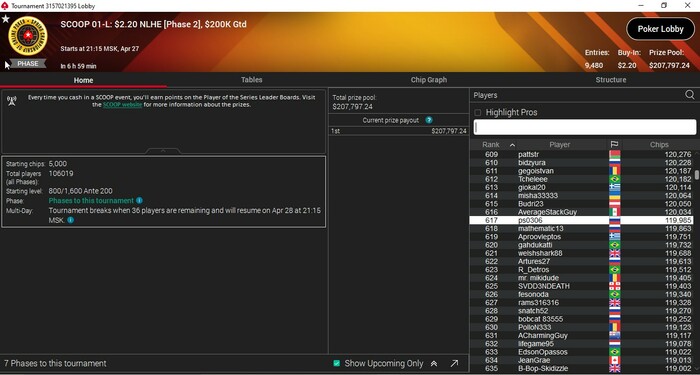Switch to the Home tab
The image size is (700, 375).
tap(83, 80)
